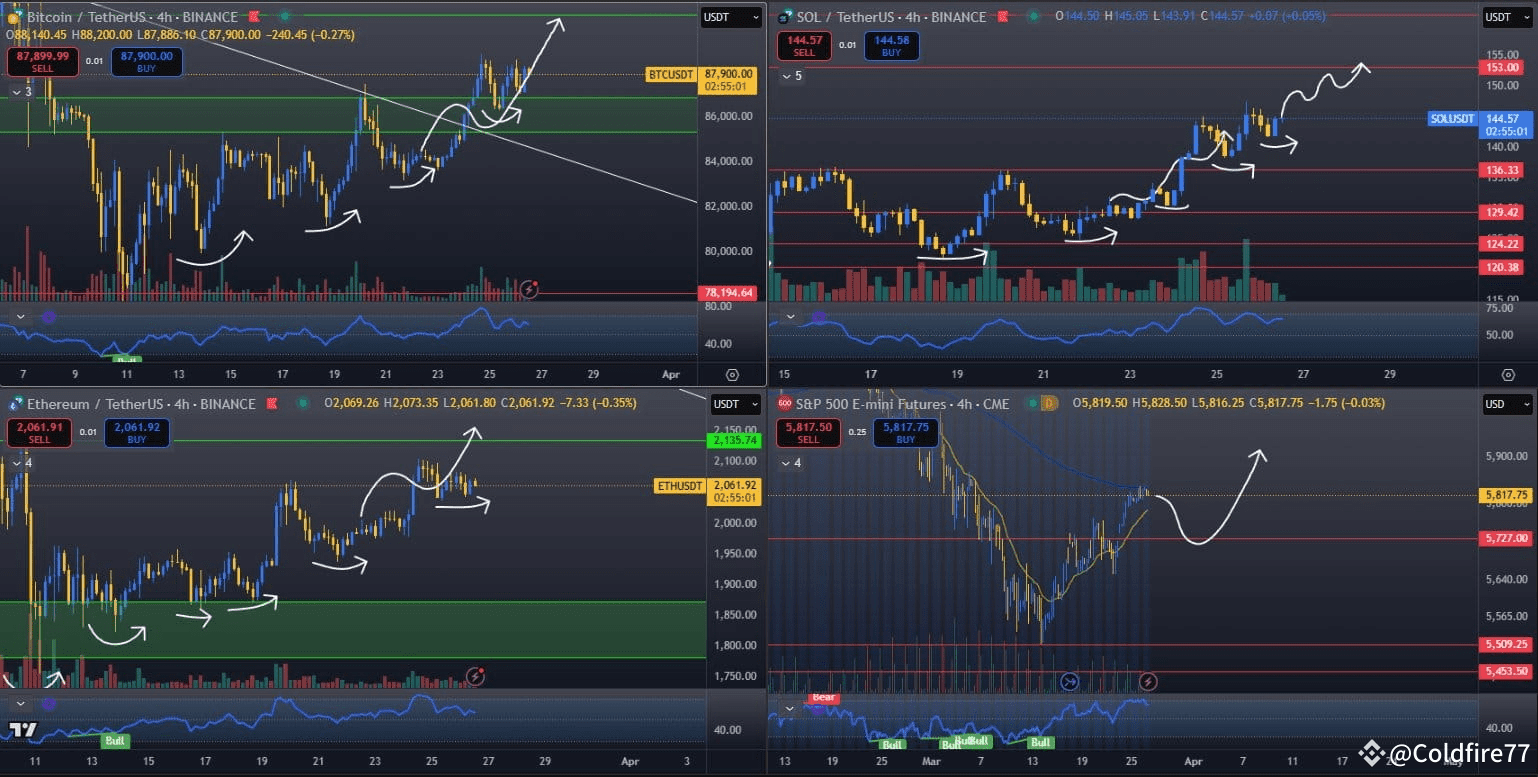Click the BTCUSDT price label on price axis
The image size is (1538, 777).
(672, 74)
